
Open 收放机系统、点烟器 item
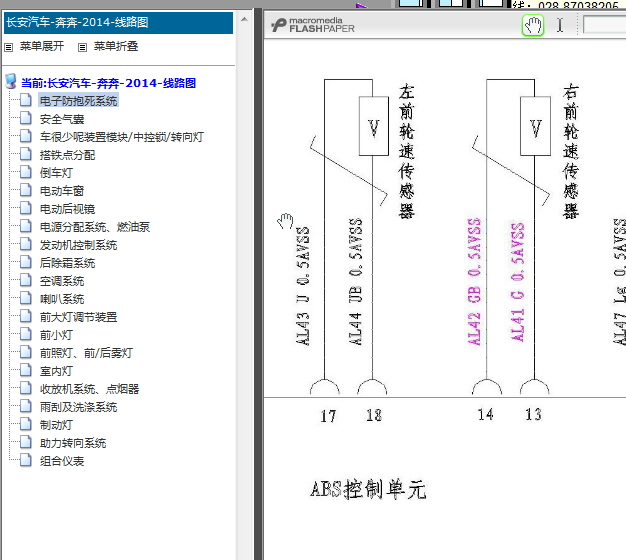click(x=89, y=389)
